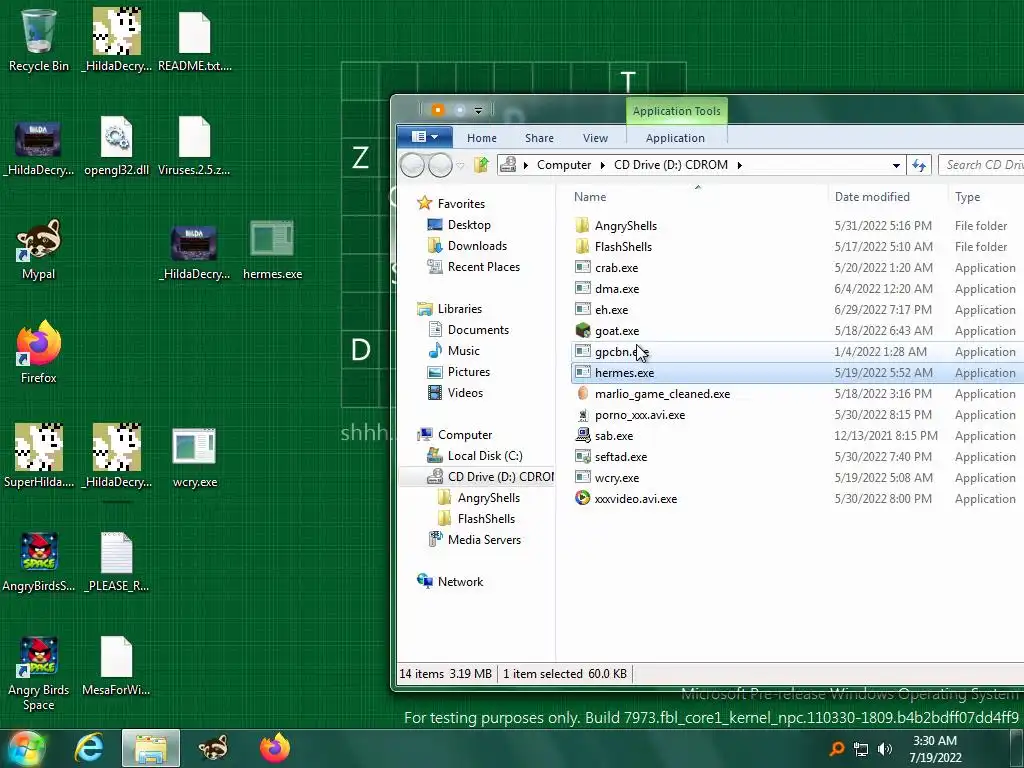Select the Angry Birds Space shortcut
This screenshot has width=1024, height=768.
39,673
